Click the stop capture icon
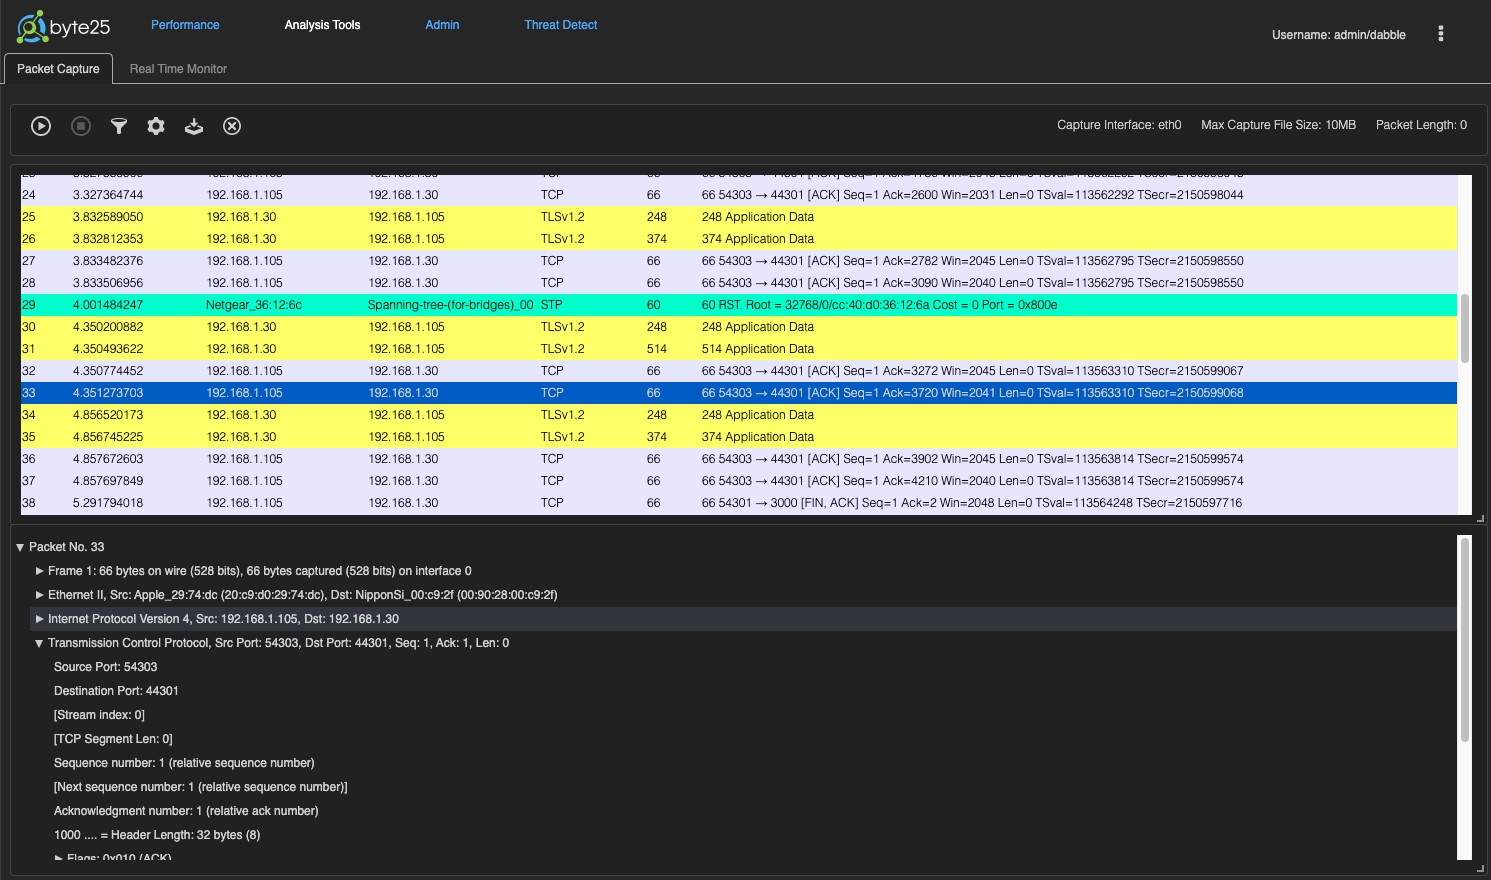The height and width of the screenshot is (880, 1491). (81, 126)
